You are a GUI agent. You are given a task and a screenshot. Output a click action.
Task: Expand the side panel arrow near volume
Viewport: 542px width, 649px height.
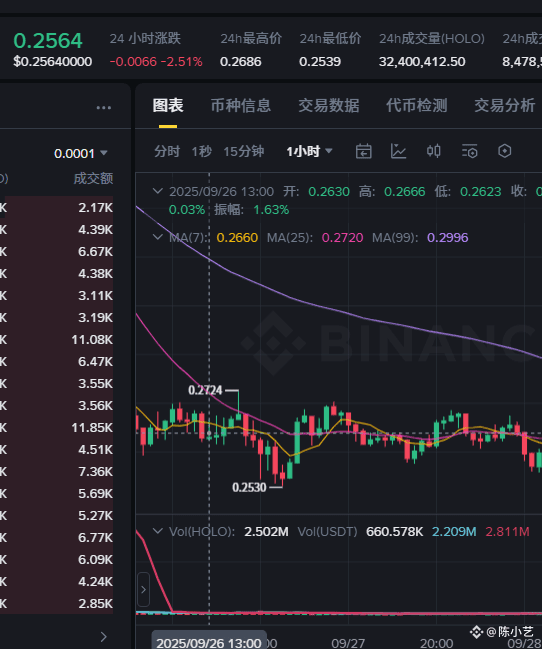pyautogui.click(x=143, y=589)
